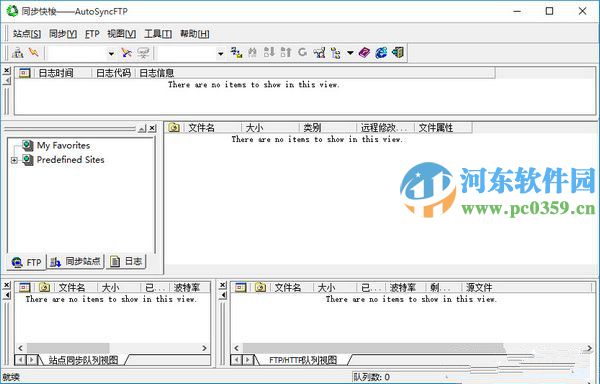Viewport: 600px width, 384px height.
Task: Open the first toolbar combo box dropdown arrow
Action: click(111, 53)
